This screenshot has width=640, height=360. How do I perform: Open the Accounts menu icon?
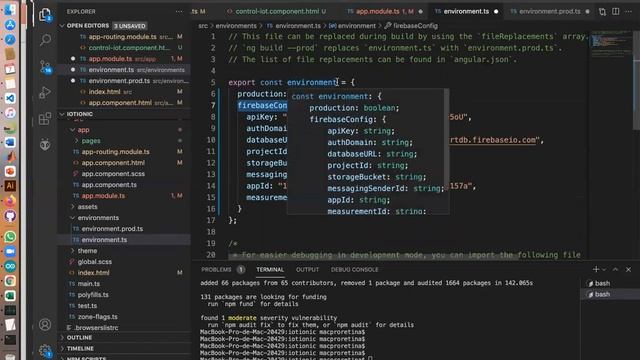(45, 324)
